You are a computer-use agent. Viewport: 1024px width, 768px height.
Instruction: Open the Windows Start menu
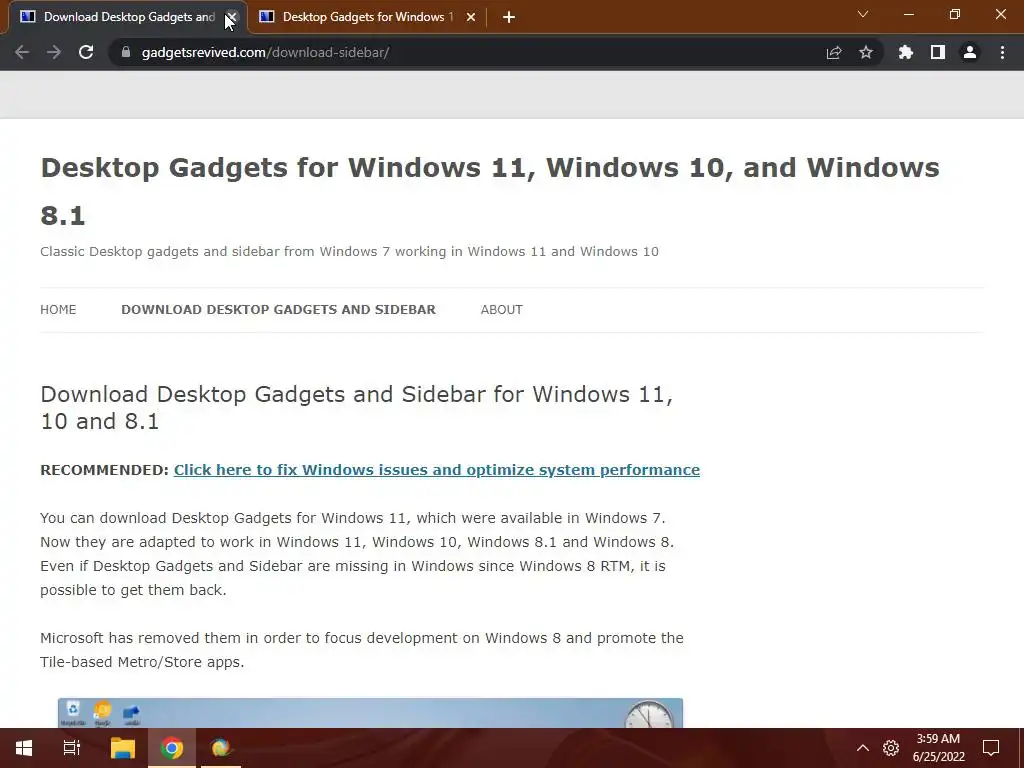pos(24,748)
